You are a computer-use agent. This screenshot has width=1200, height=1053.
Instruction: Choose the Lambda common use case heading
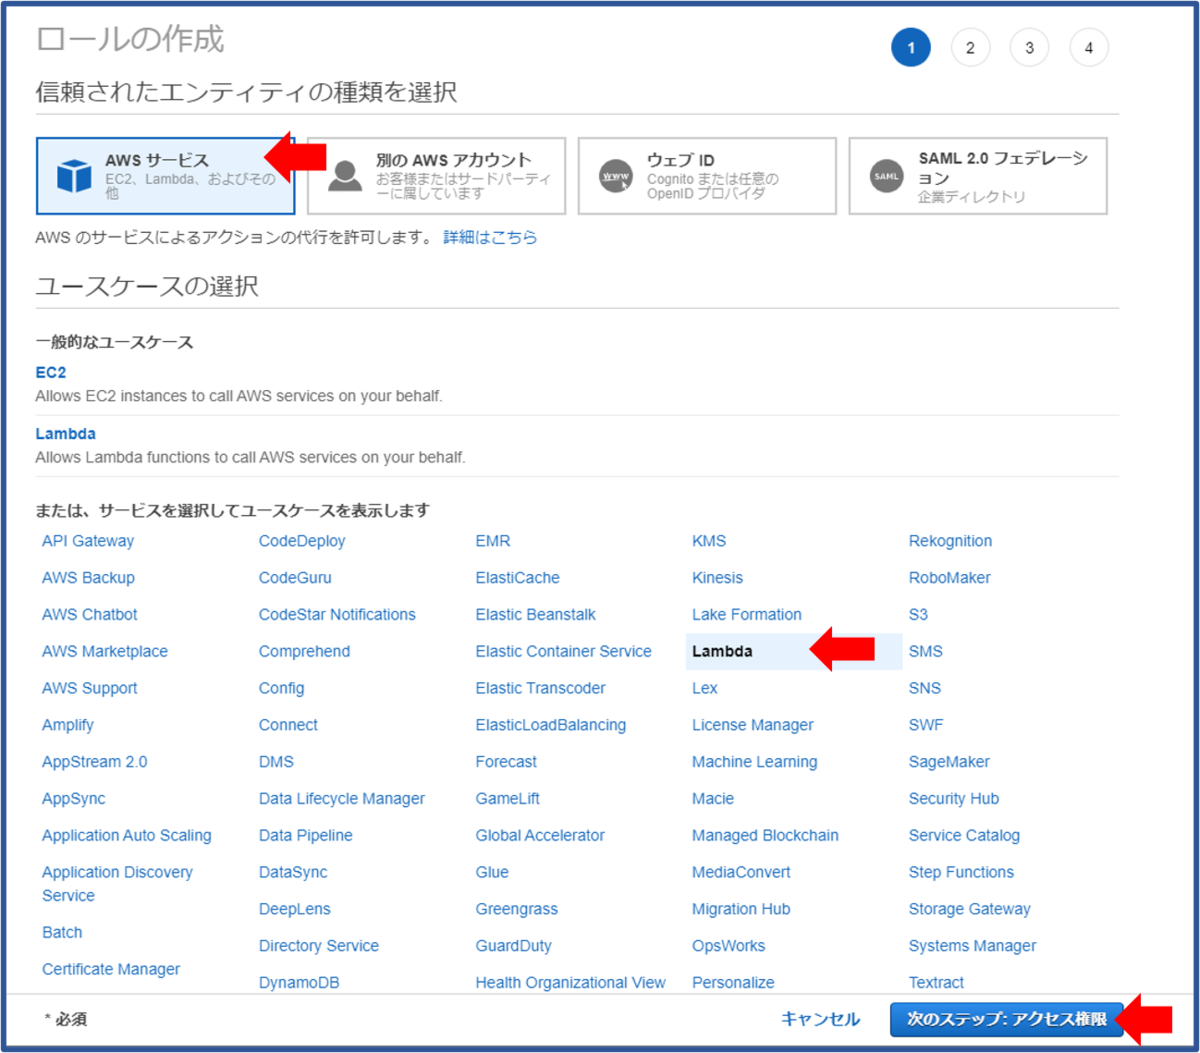pyautogui.click(x=66, y=434)
